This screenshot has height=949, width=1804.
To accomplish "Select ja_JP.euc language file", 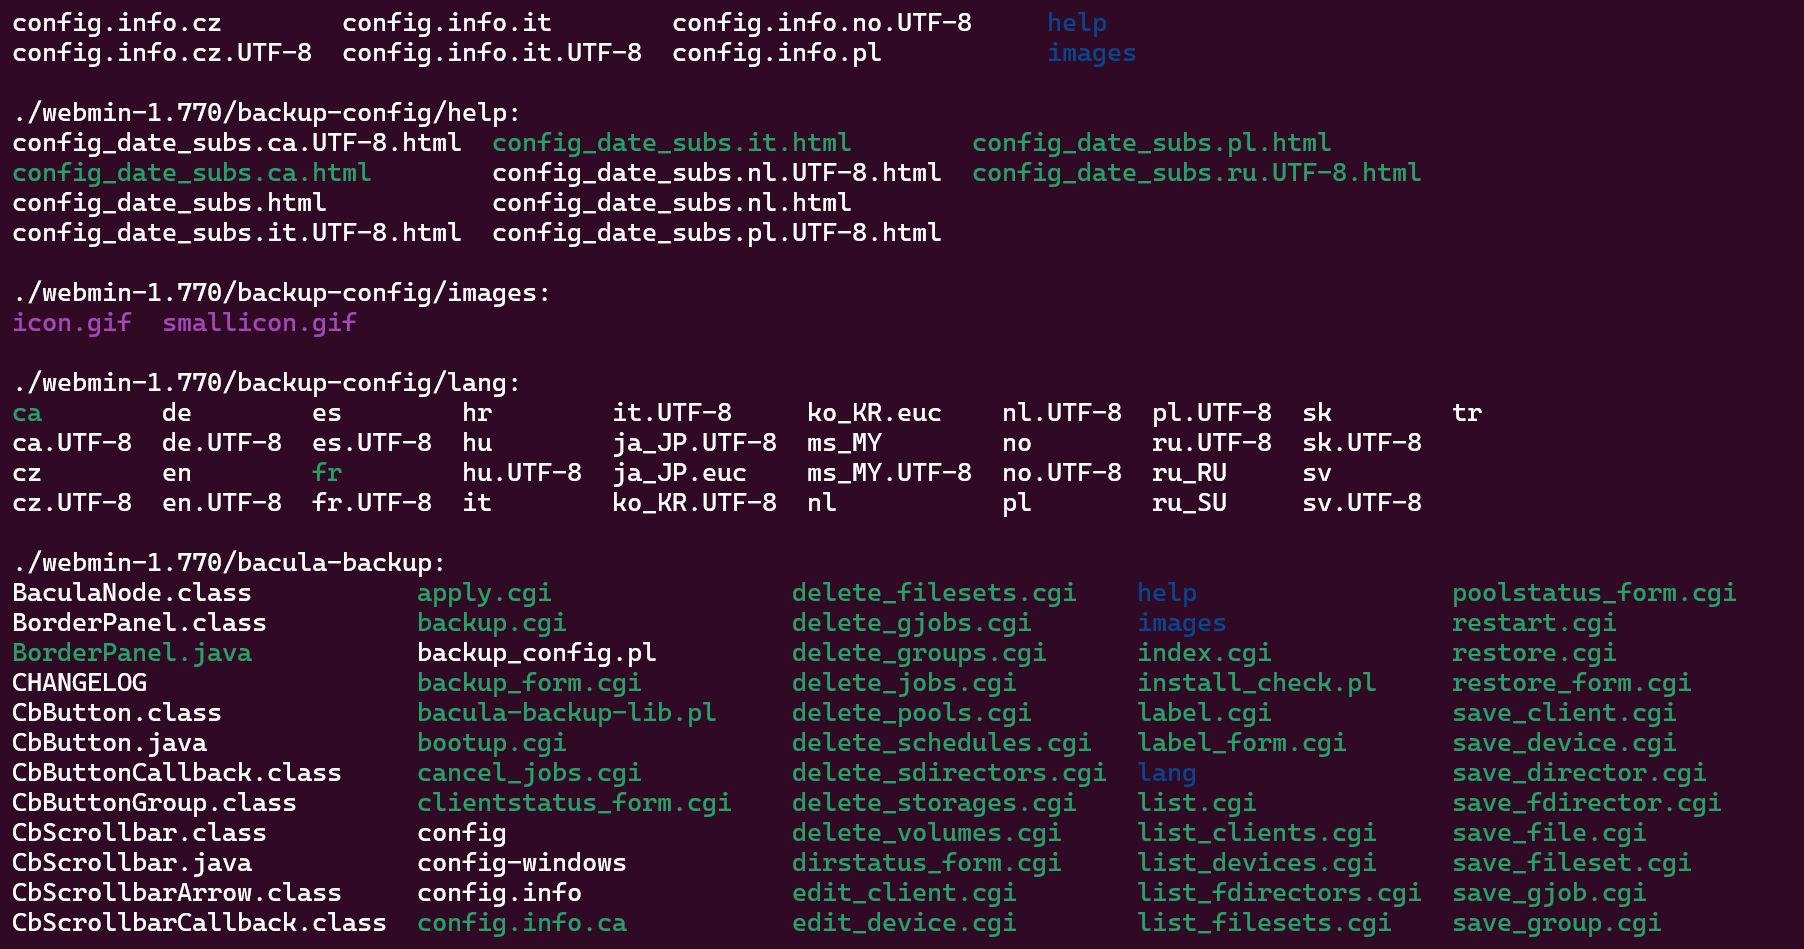I will (680, 473).
